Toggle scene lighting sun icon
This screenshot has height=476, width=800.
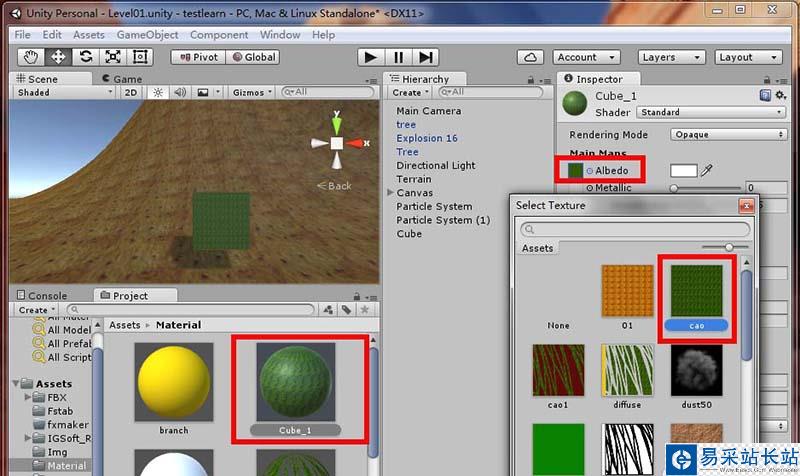tap(158, 92)
